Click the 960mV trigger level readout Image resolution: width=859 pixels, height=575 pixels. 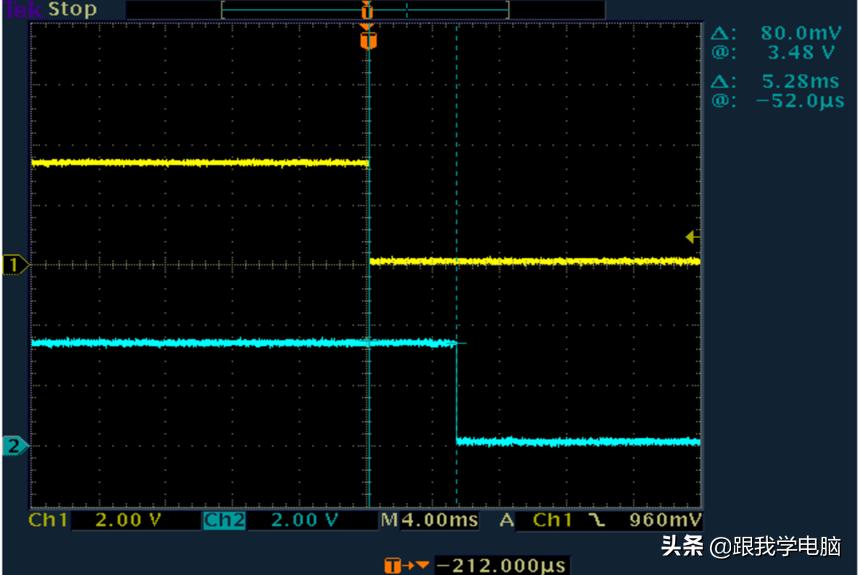pos(665,521)
